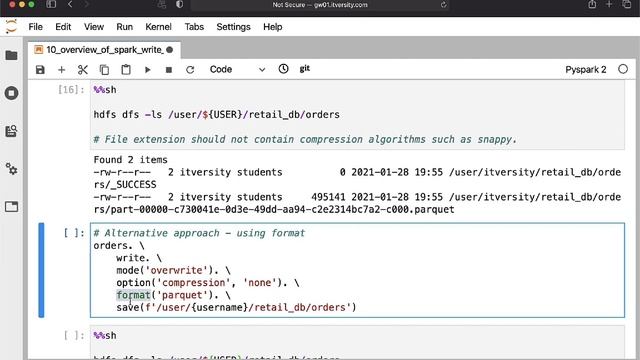This screenshot has height=360, width=640.
Task: Click the 'format' word in code cell
Action: pyautogui.click(x=133, y=295)
